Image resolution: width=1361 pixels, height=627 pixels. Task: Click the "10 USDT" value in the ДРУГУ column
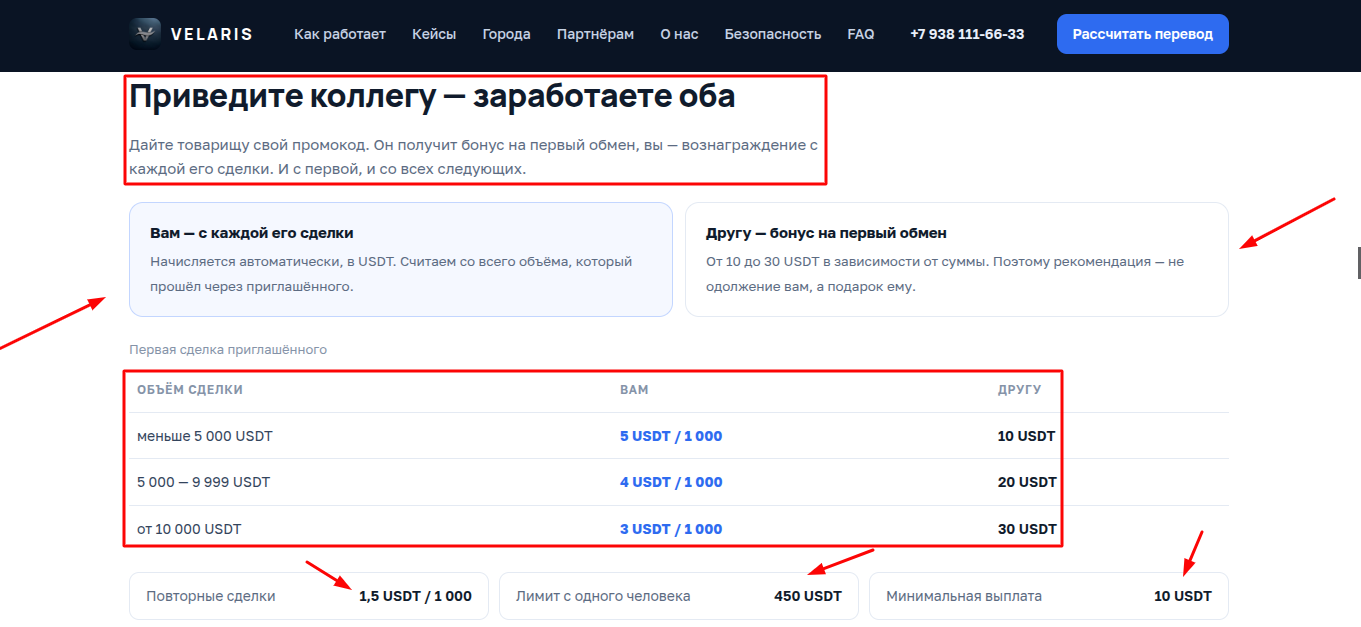tap(1027, 436)
